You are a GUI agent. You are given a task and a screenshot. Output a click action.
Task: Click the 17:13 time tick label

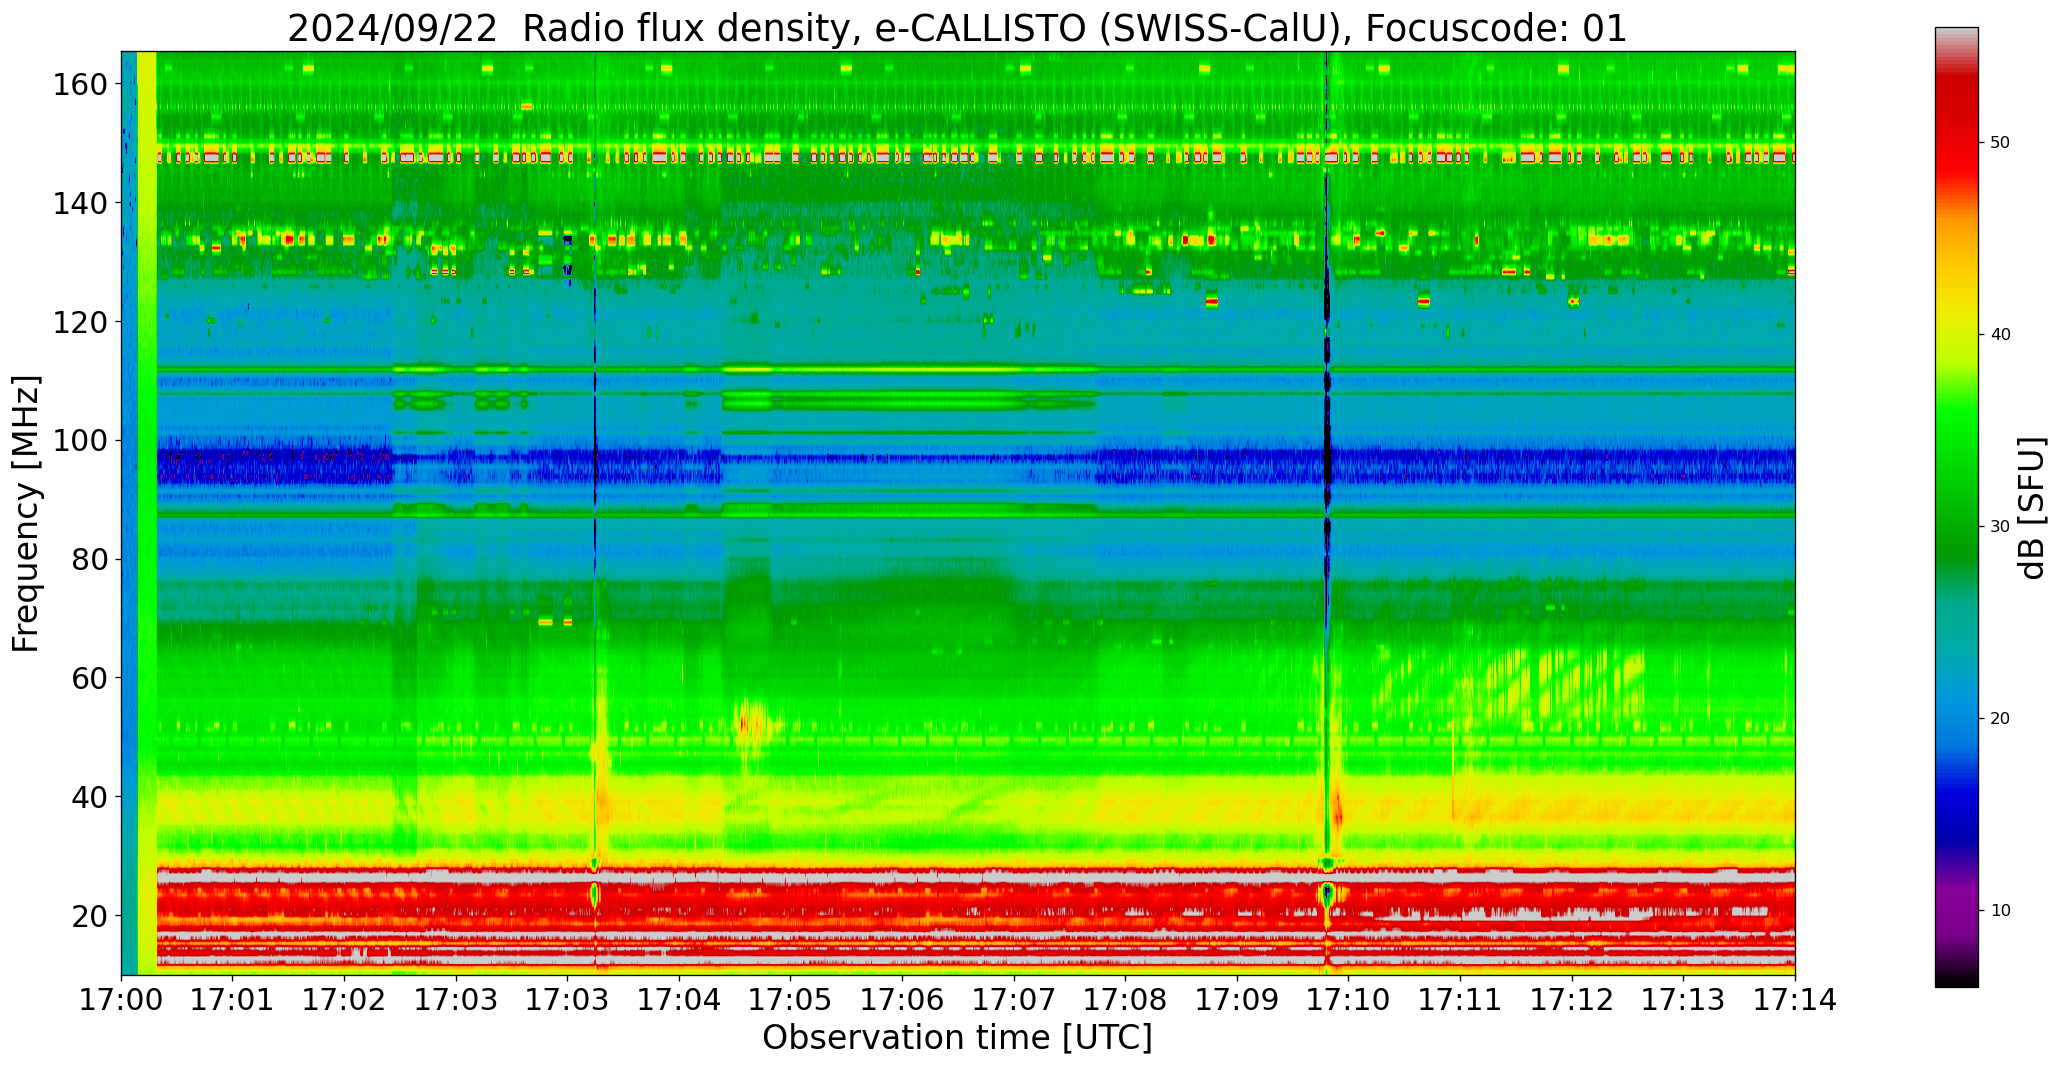pos(1683,1000)
